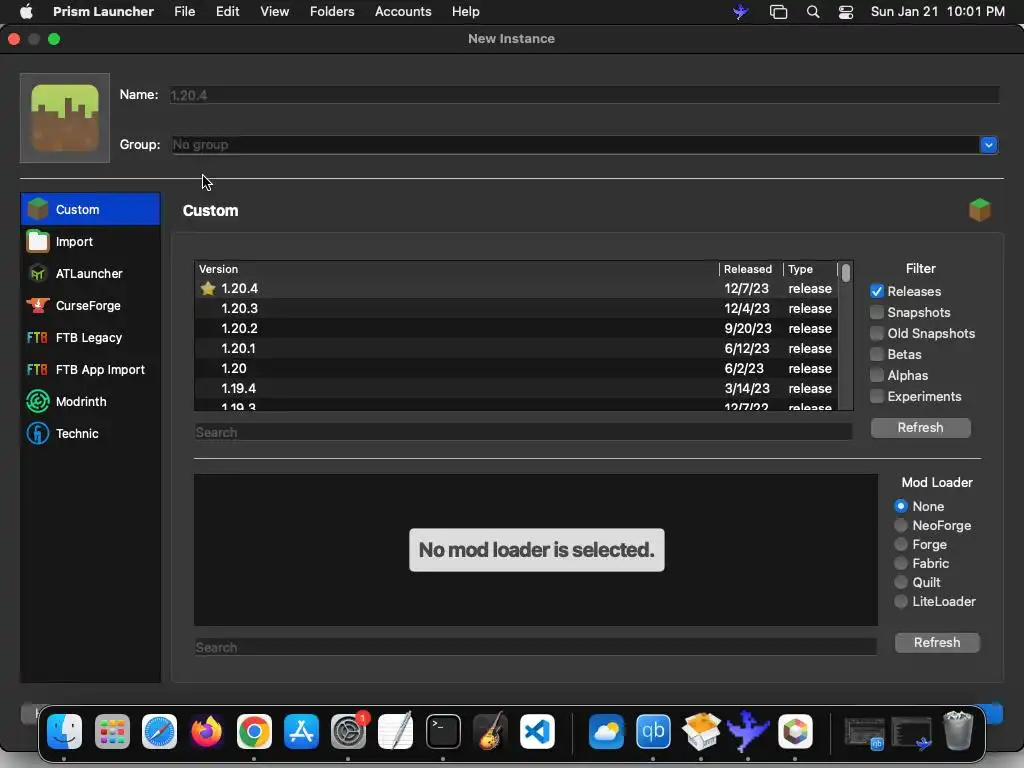Image resolution: width=1024 pixels, height=768 pixels.
Task: Sort versions by the Type column header
Action: tap(810, 269)
